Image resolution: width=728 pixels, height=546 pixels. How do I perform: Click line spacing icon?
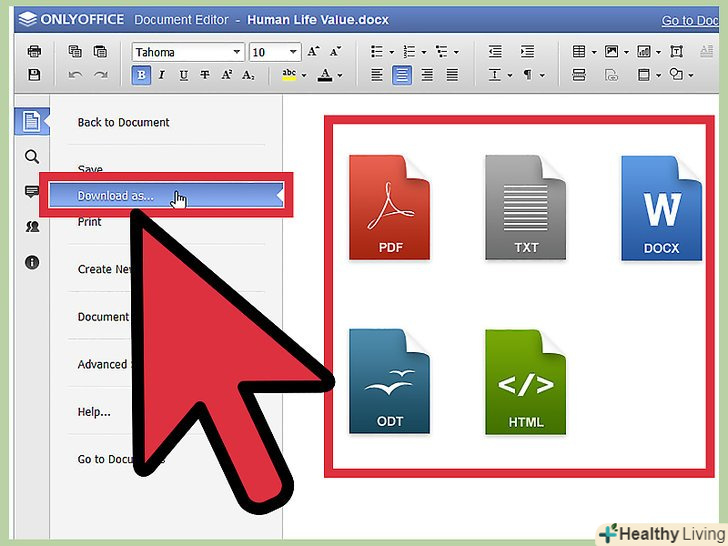pos(495,75)
